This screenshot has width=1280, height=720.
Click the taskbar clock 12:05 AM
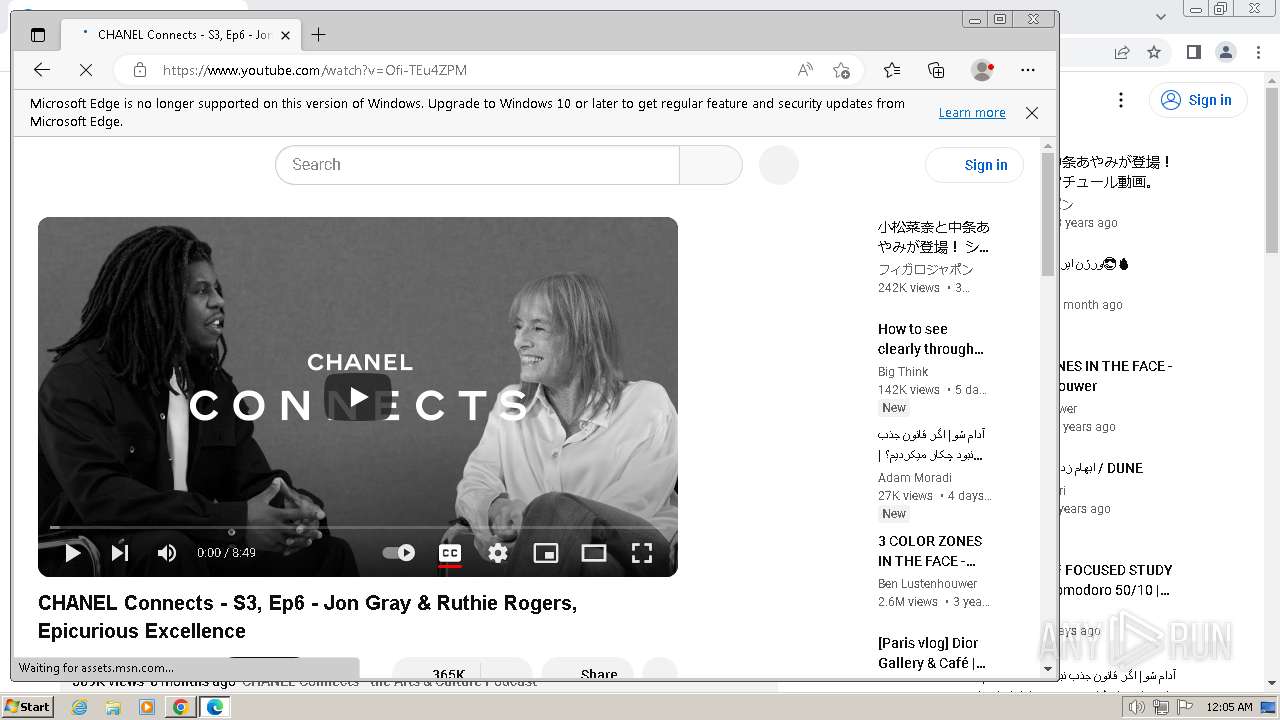pos(1229,707)
